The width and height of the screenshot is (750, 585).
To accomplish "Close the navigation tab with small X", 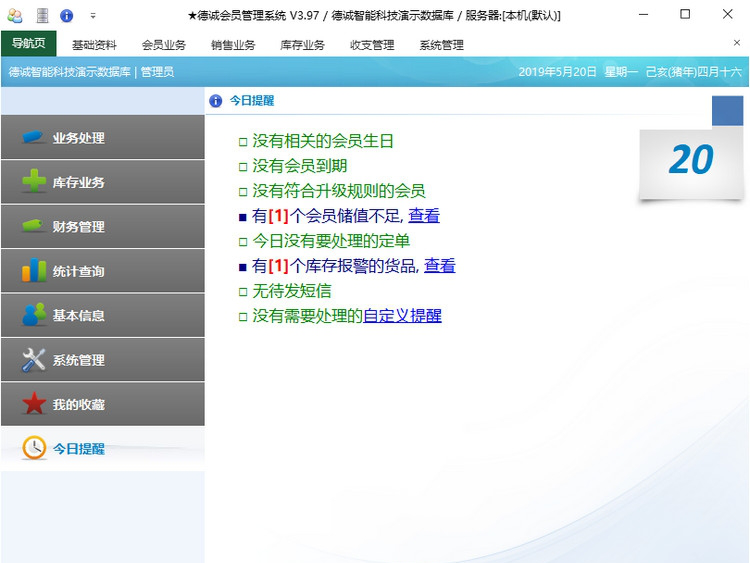I will pyautogui.click(x=737, y=43).
